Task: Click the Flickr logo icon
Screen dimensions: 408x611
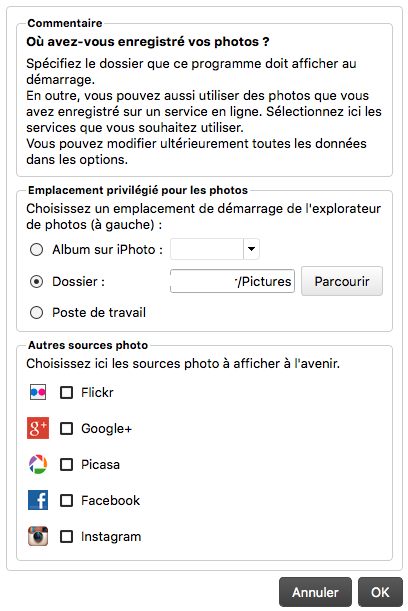Action: (x=38, y=392)
